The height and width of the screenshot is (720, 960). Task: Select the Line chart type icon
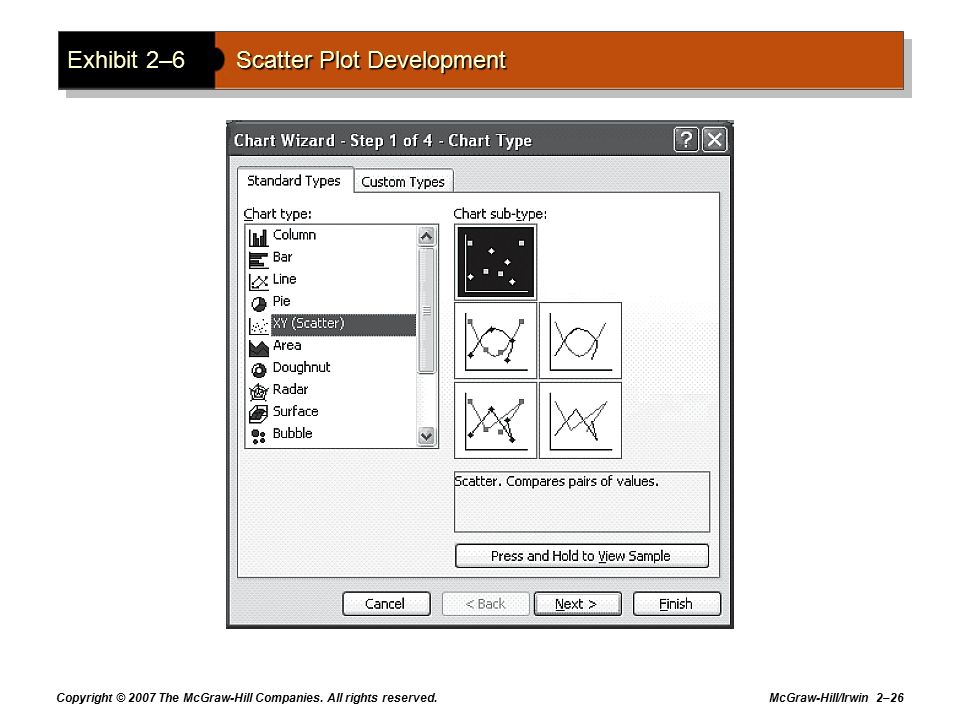click(x=258, y=282)
